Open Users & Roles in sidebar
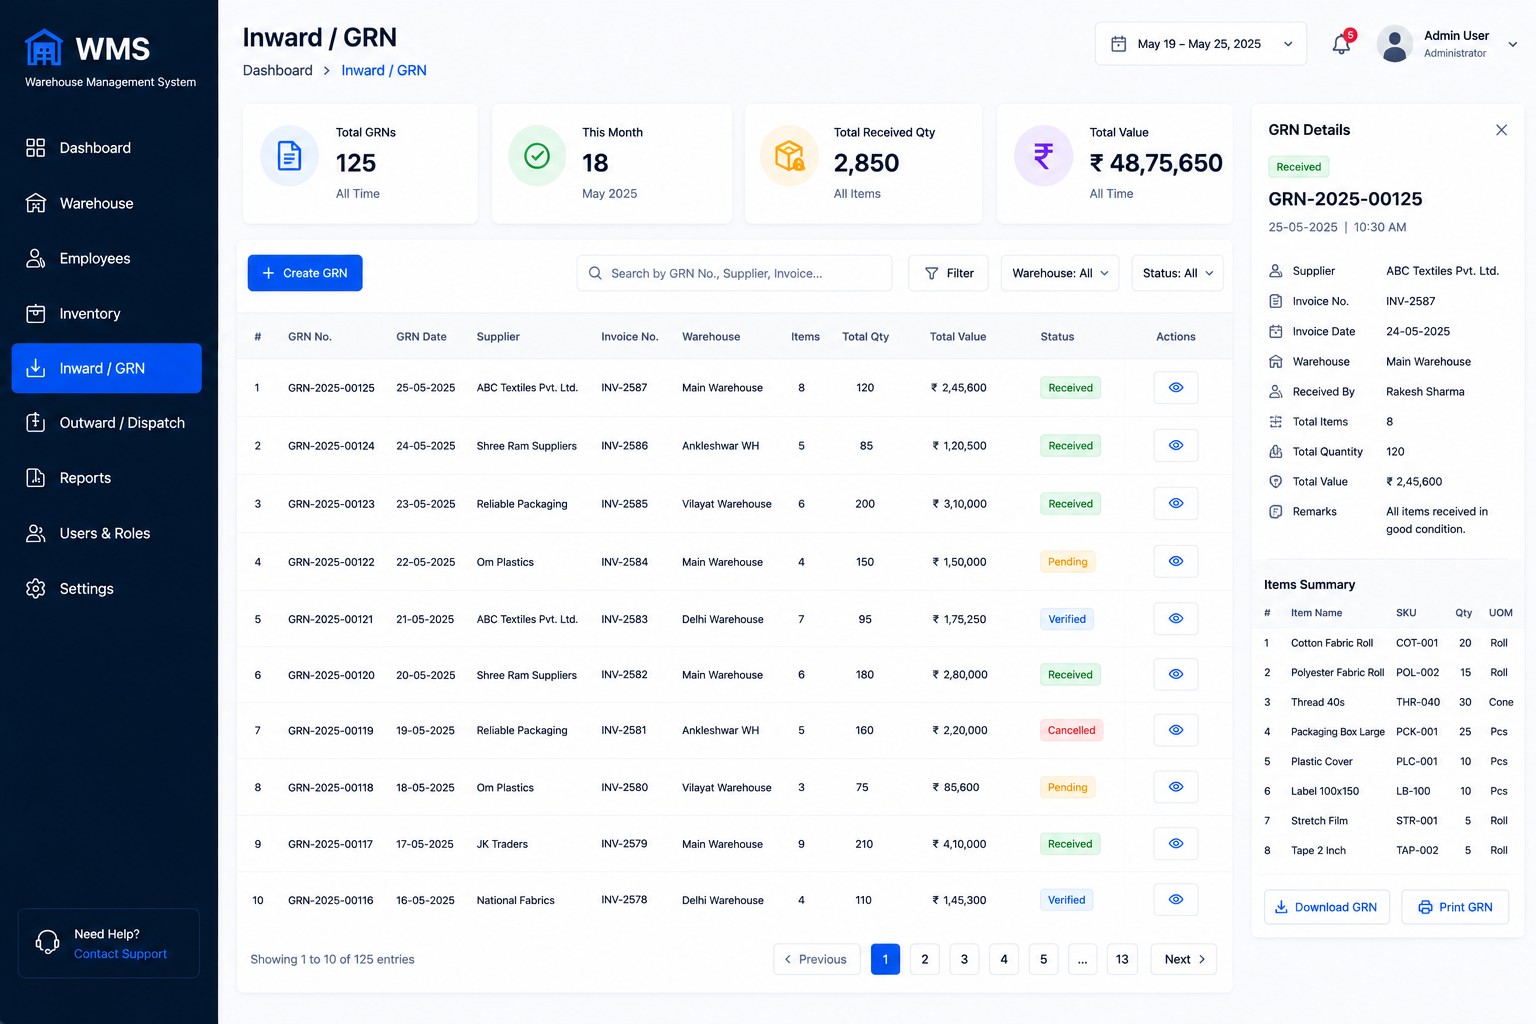This screenshot has height=1024, width=1536. [106, 533]
